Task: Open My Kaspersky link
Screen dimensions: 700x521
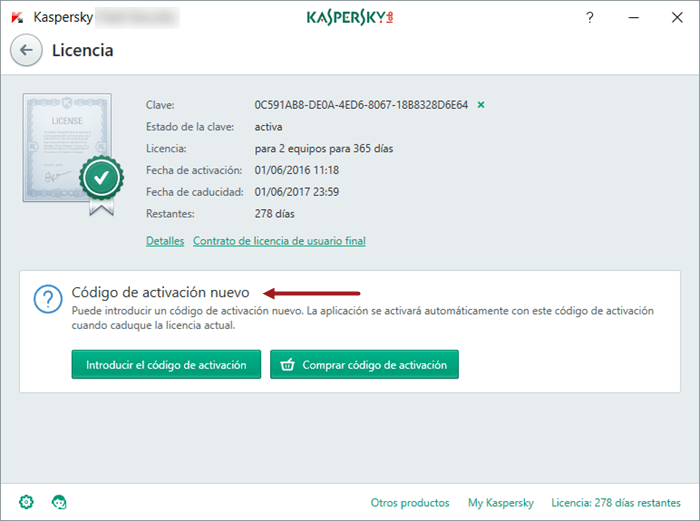Action: tap(501, 503)
